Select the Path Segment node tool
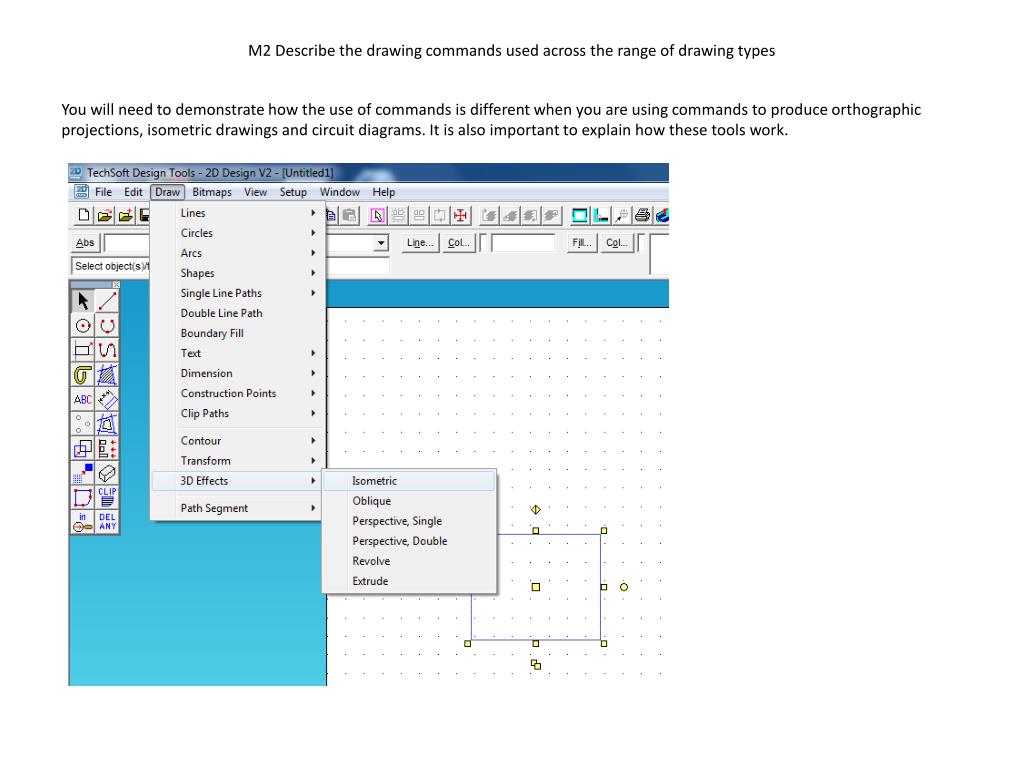 click(x=82, y=497)
